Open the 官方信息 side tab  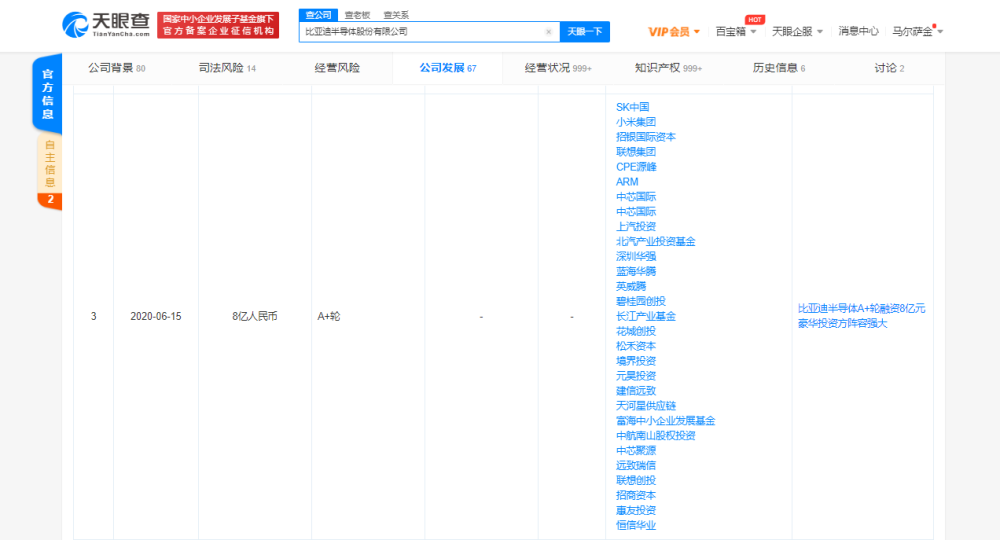pos(47,94)
